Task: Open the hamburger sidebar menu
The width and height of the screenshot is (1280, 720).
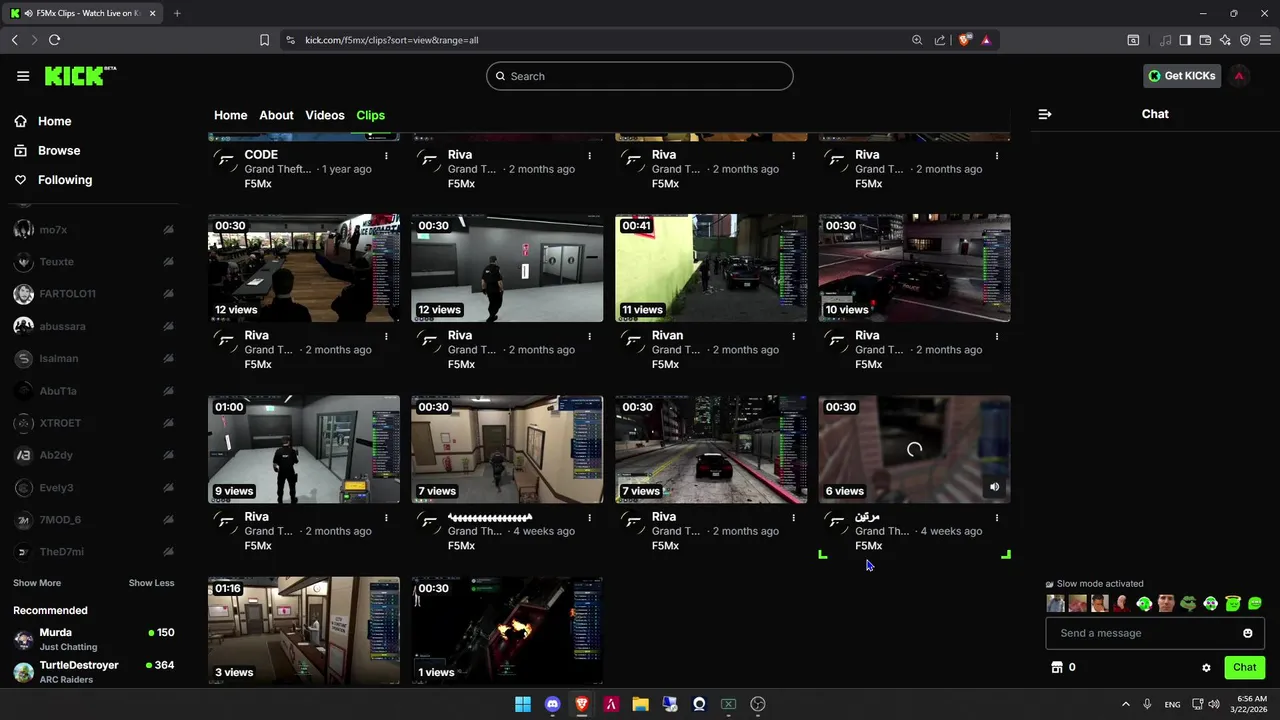Action: coord(23,76)
